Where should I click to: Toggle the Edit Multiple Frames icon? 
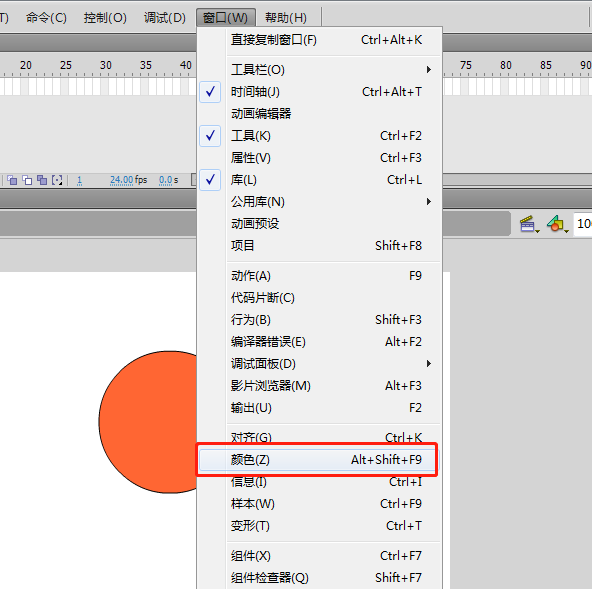pyautogui.click(x=42, y=180)
